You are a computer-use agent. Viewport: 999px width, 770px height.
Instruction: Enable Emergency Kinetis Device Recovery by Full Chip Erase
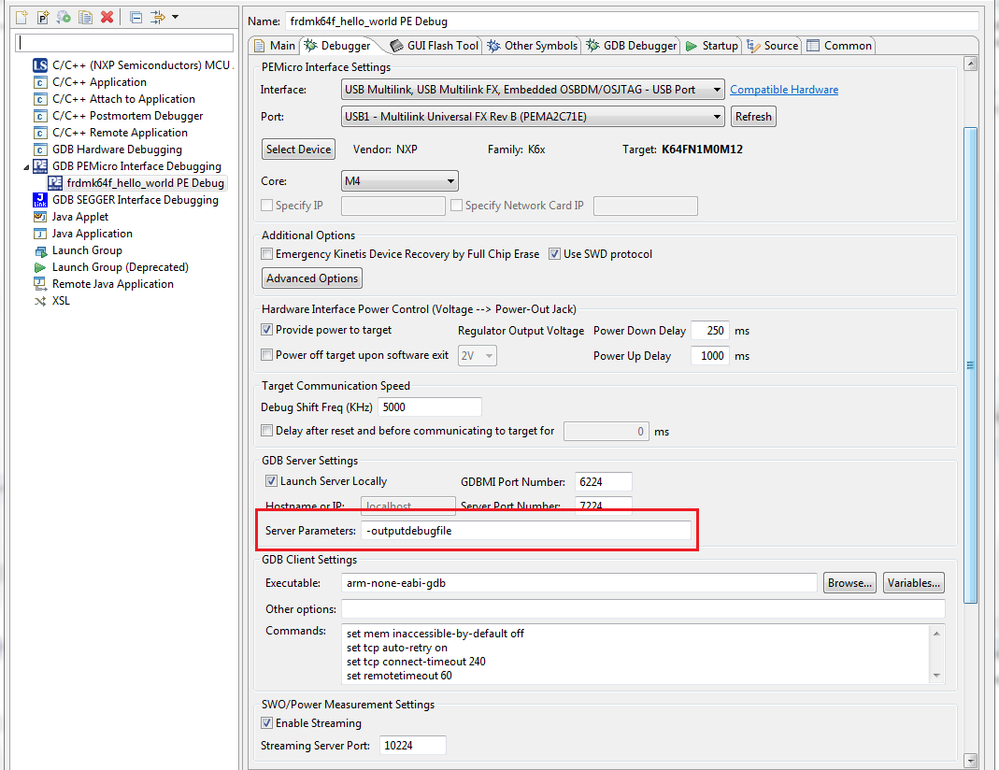click(x=266, y=254)
